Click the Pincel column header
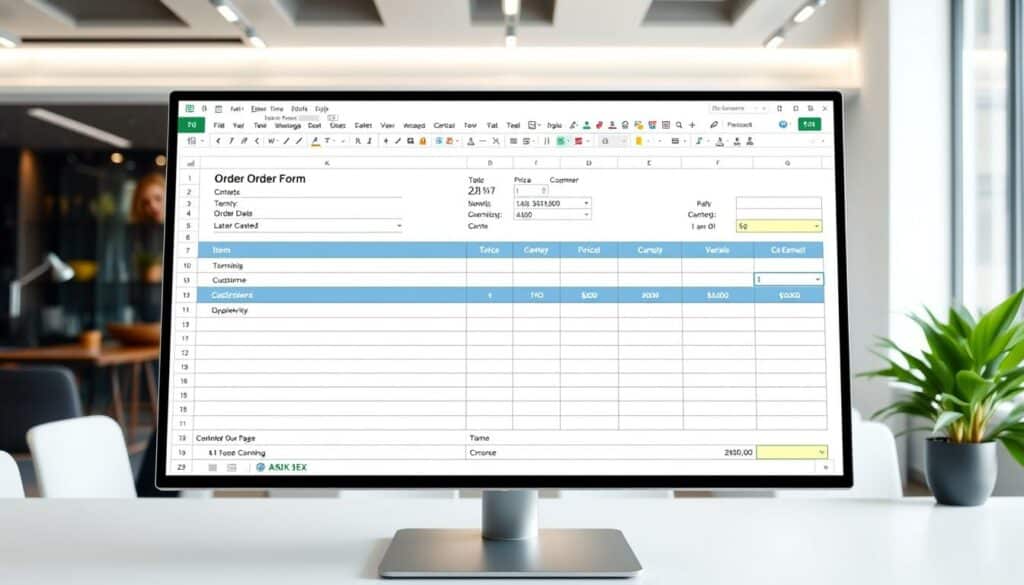The image size is (1024, 585). (588, 250)
